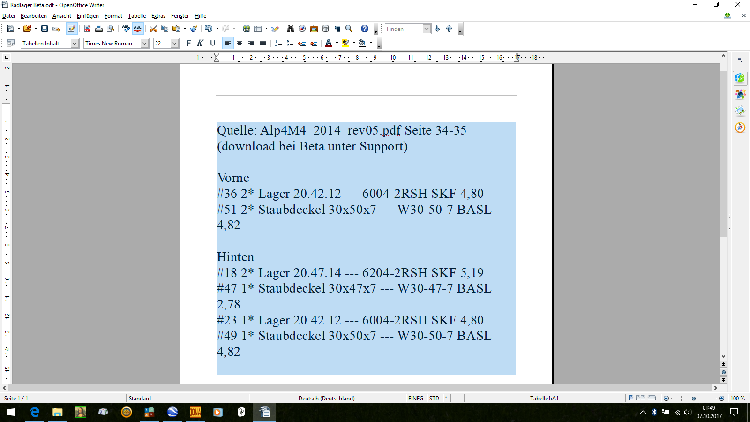Screen dimensions: 750x422
Task: Open the Times New Roman font dropdown
Action: click(x=144, y=43)
